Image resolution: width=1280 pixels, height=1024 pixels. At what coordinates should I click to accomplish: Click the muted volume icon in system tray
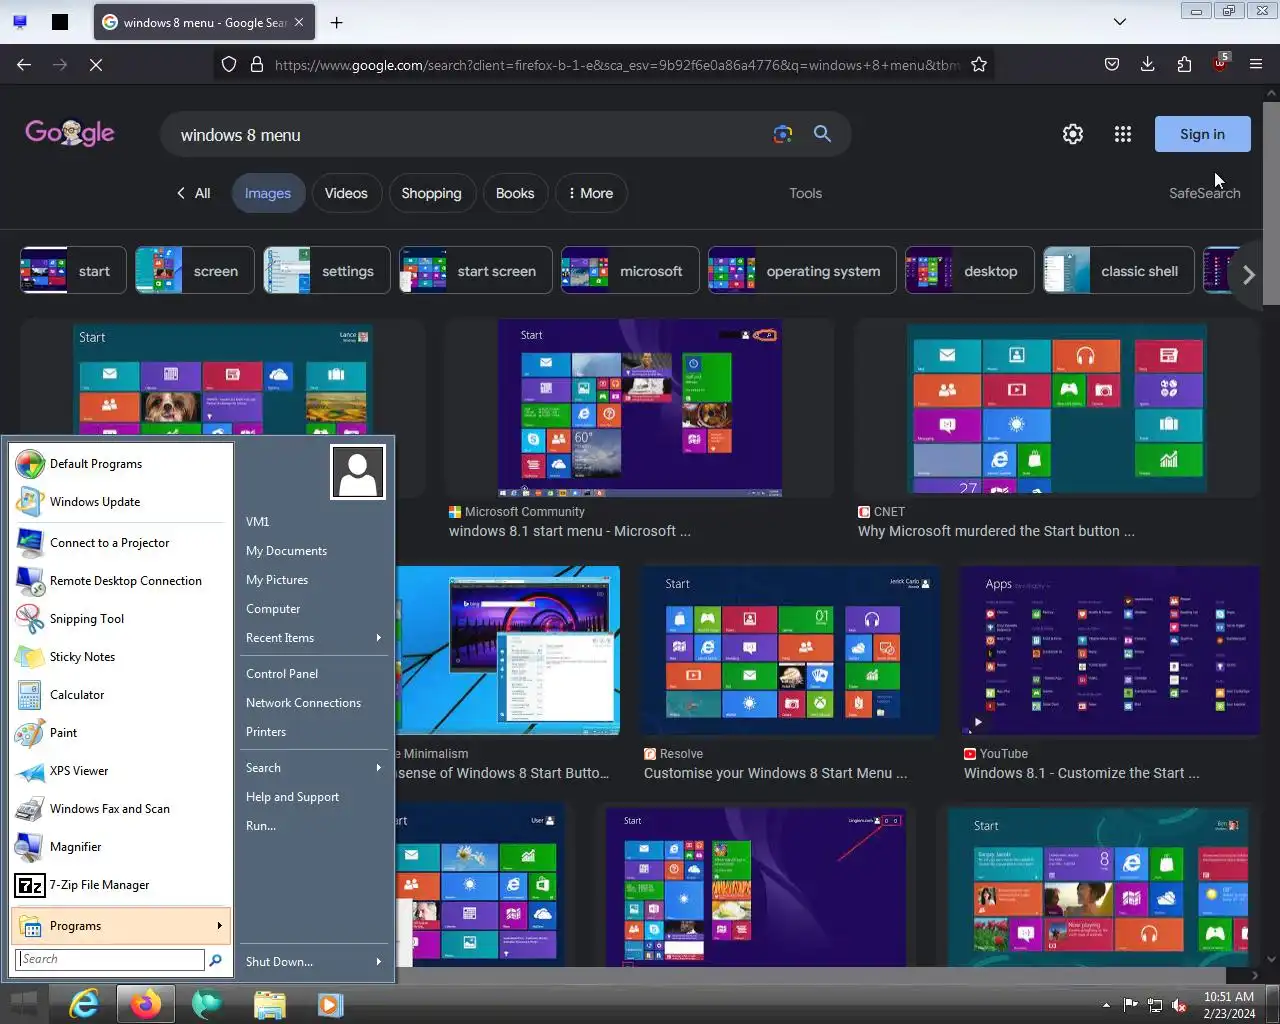coord(1180,1005)
